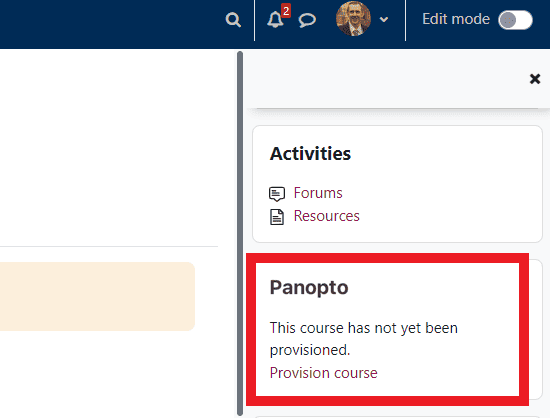Open the messaging speech bubble icon
Screen dimensions: 550x418
coord(307,20)
